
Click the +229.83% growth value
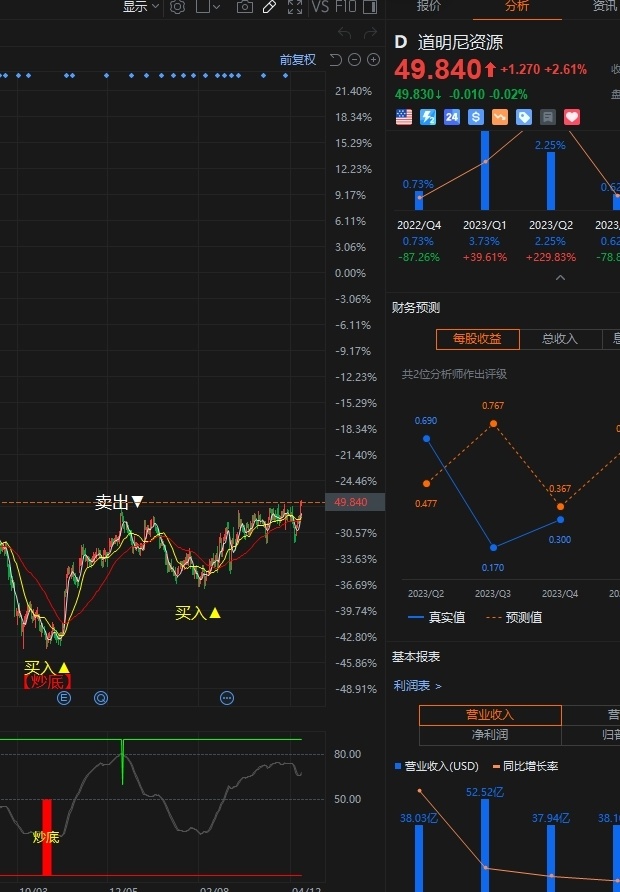(551, 257)
